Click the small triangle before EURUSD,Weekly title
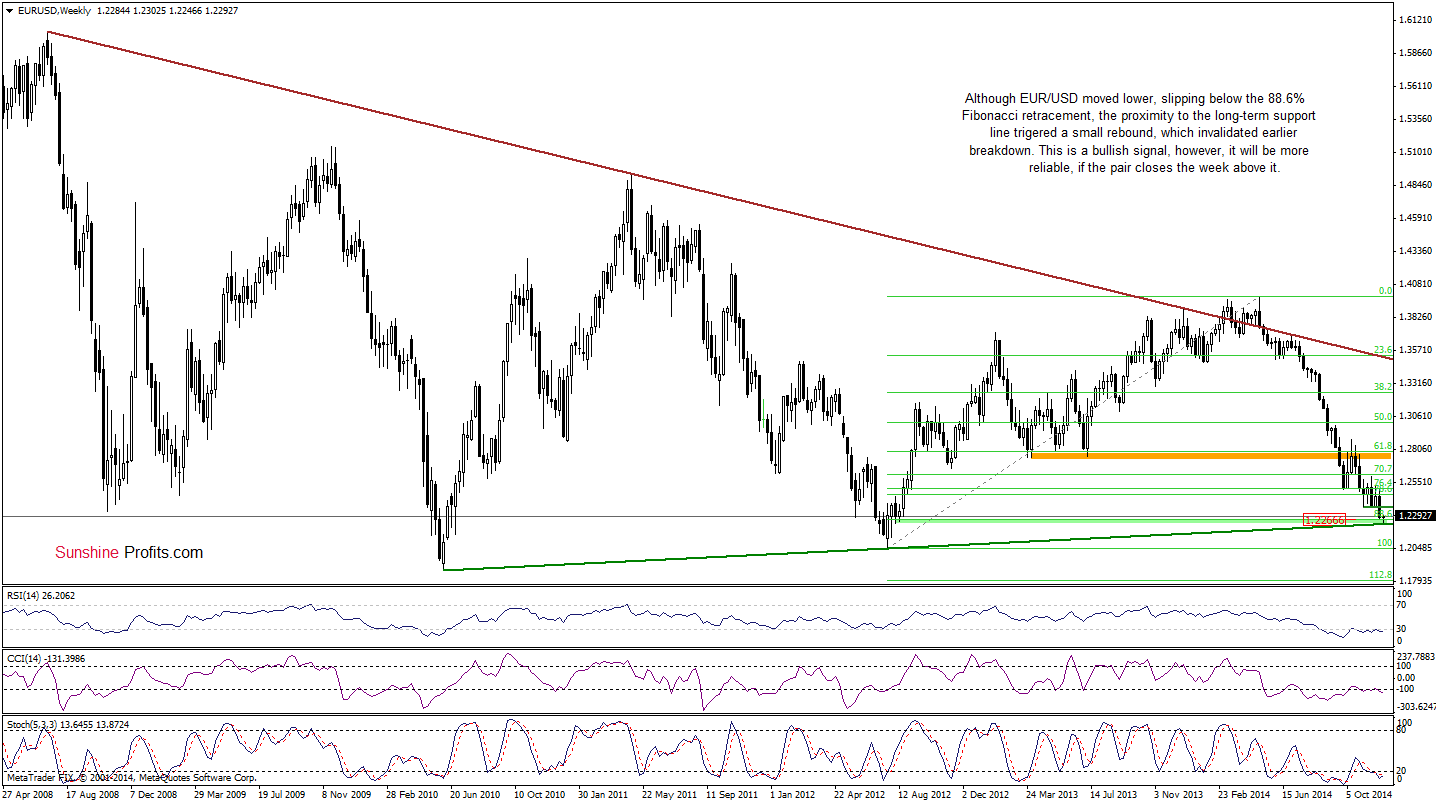1436x803 pixels. click(x=8, y=10)
